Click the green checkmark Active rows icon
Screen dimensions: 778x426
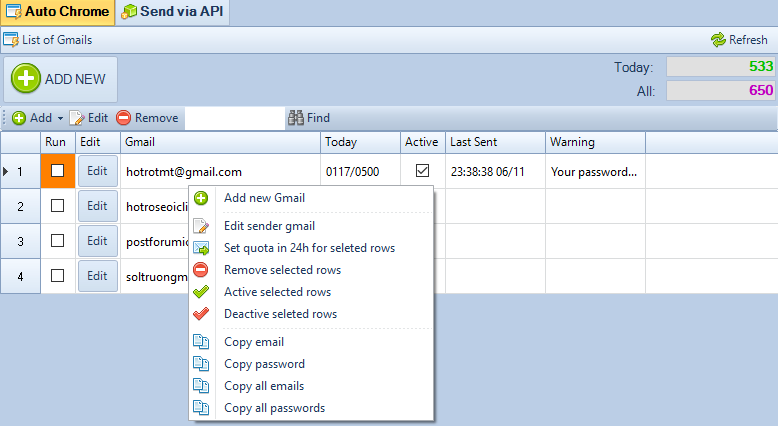(201, 292)
